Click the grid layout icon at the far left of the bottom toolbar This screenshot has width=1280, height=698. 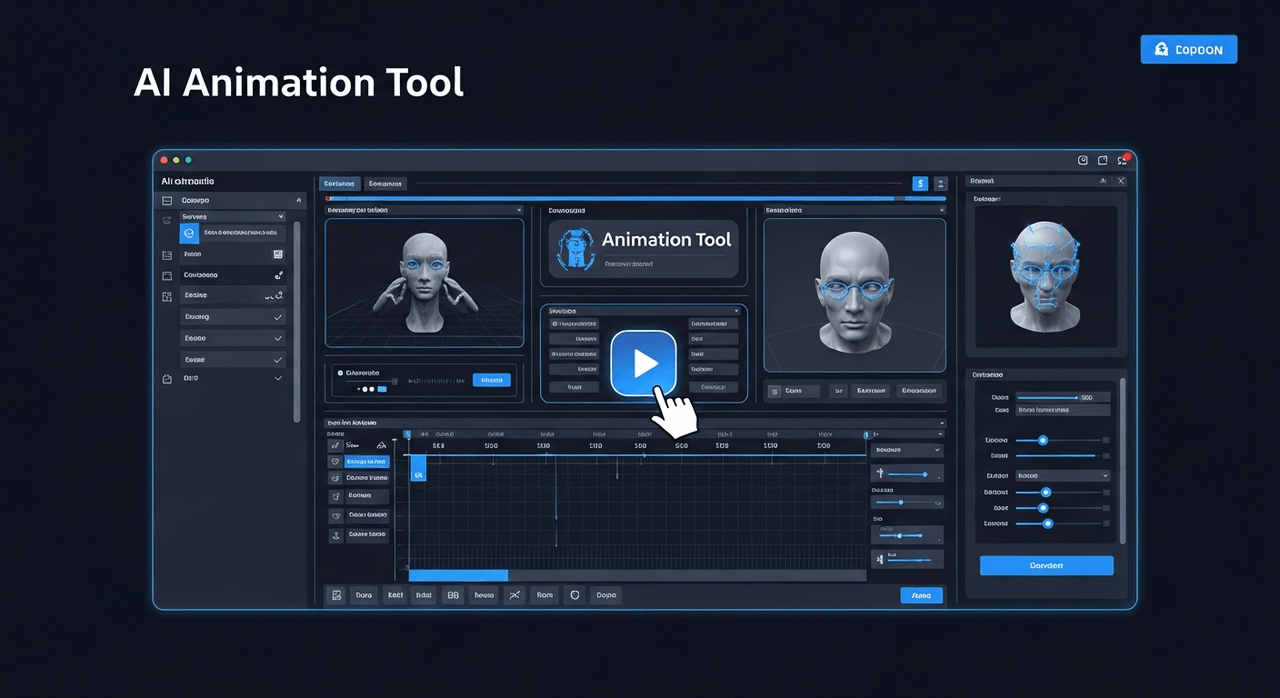[337, 595]
